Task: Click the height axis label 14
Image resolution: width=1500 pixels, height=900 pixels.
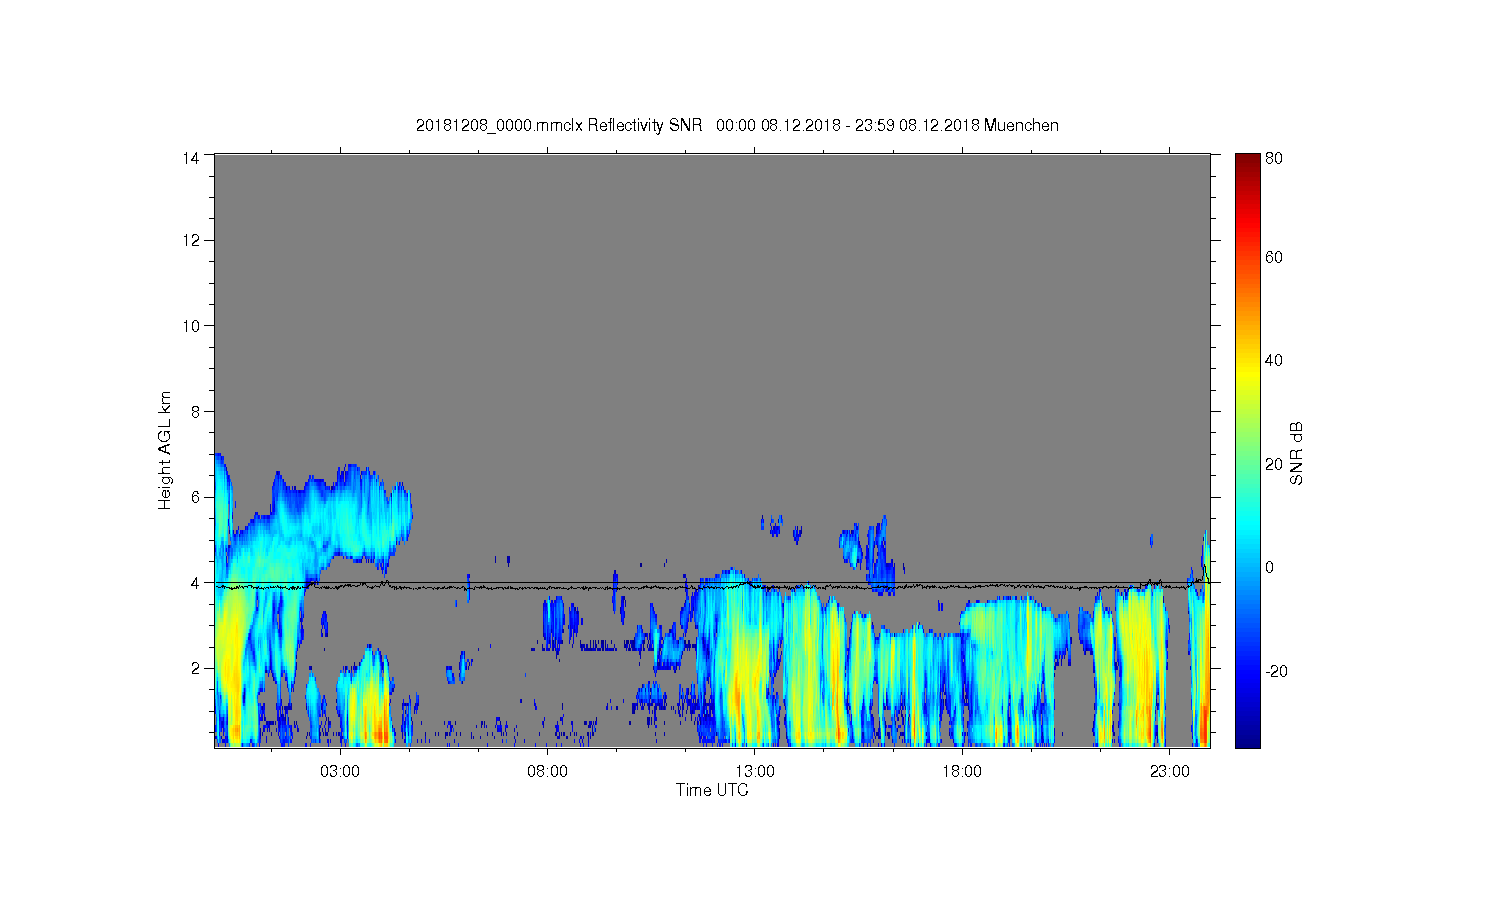Action: [x=191, y=157]
